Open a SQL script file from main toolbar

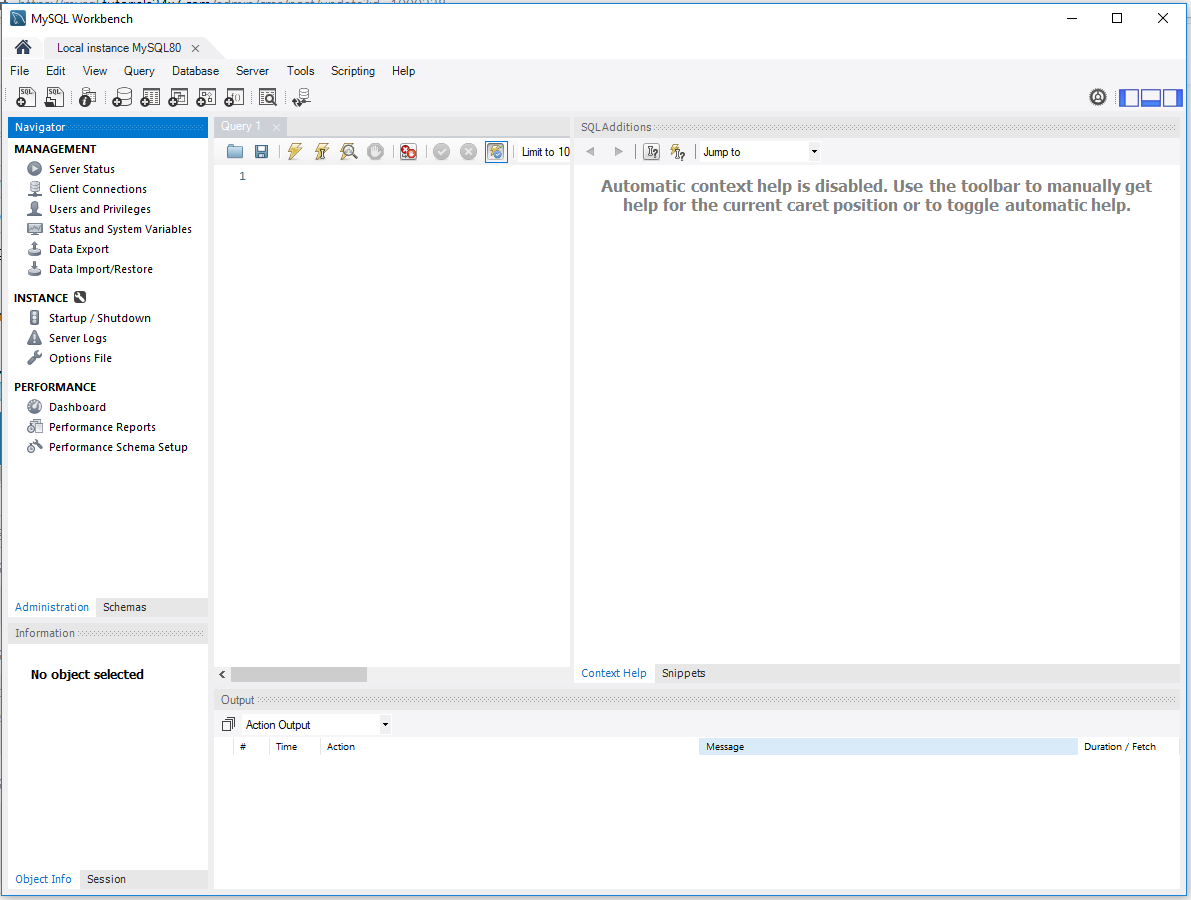54,97
